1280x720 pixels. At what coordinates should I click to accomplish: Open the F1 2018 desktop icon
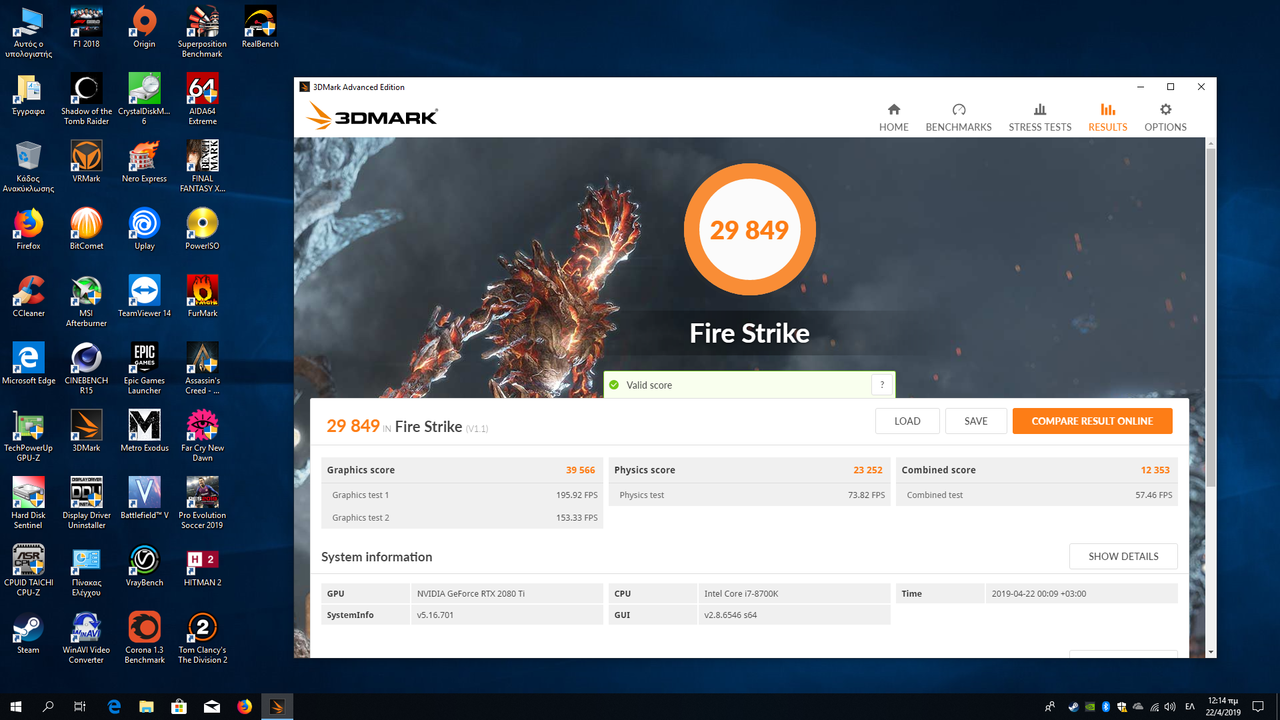click(x=86, y=27)
